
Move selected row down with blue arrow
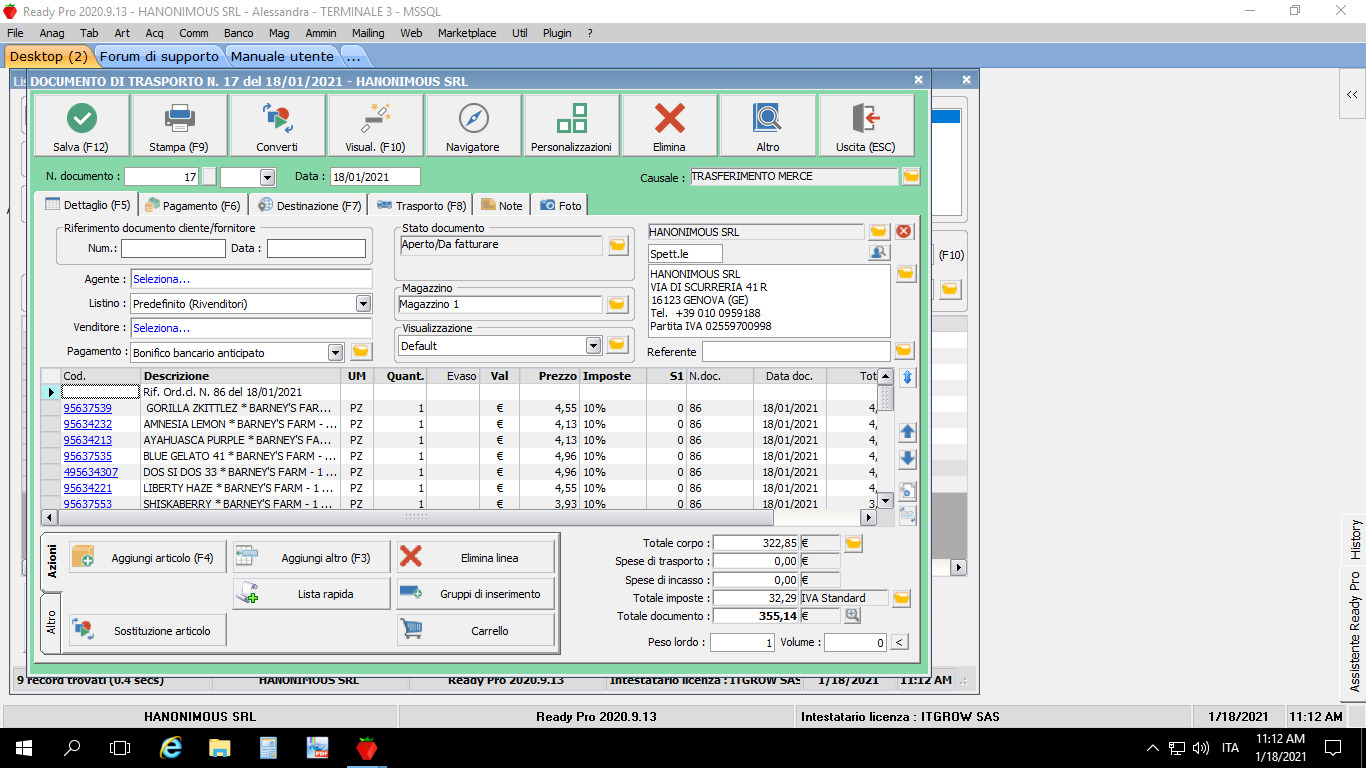tap(908, 459)
